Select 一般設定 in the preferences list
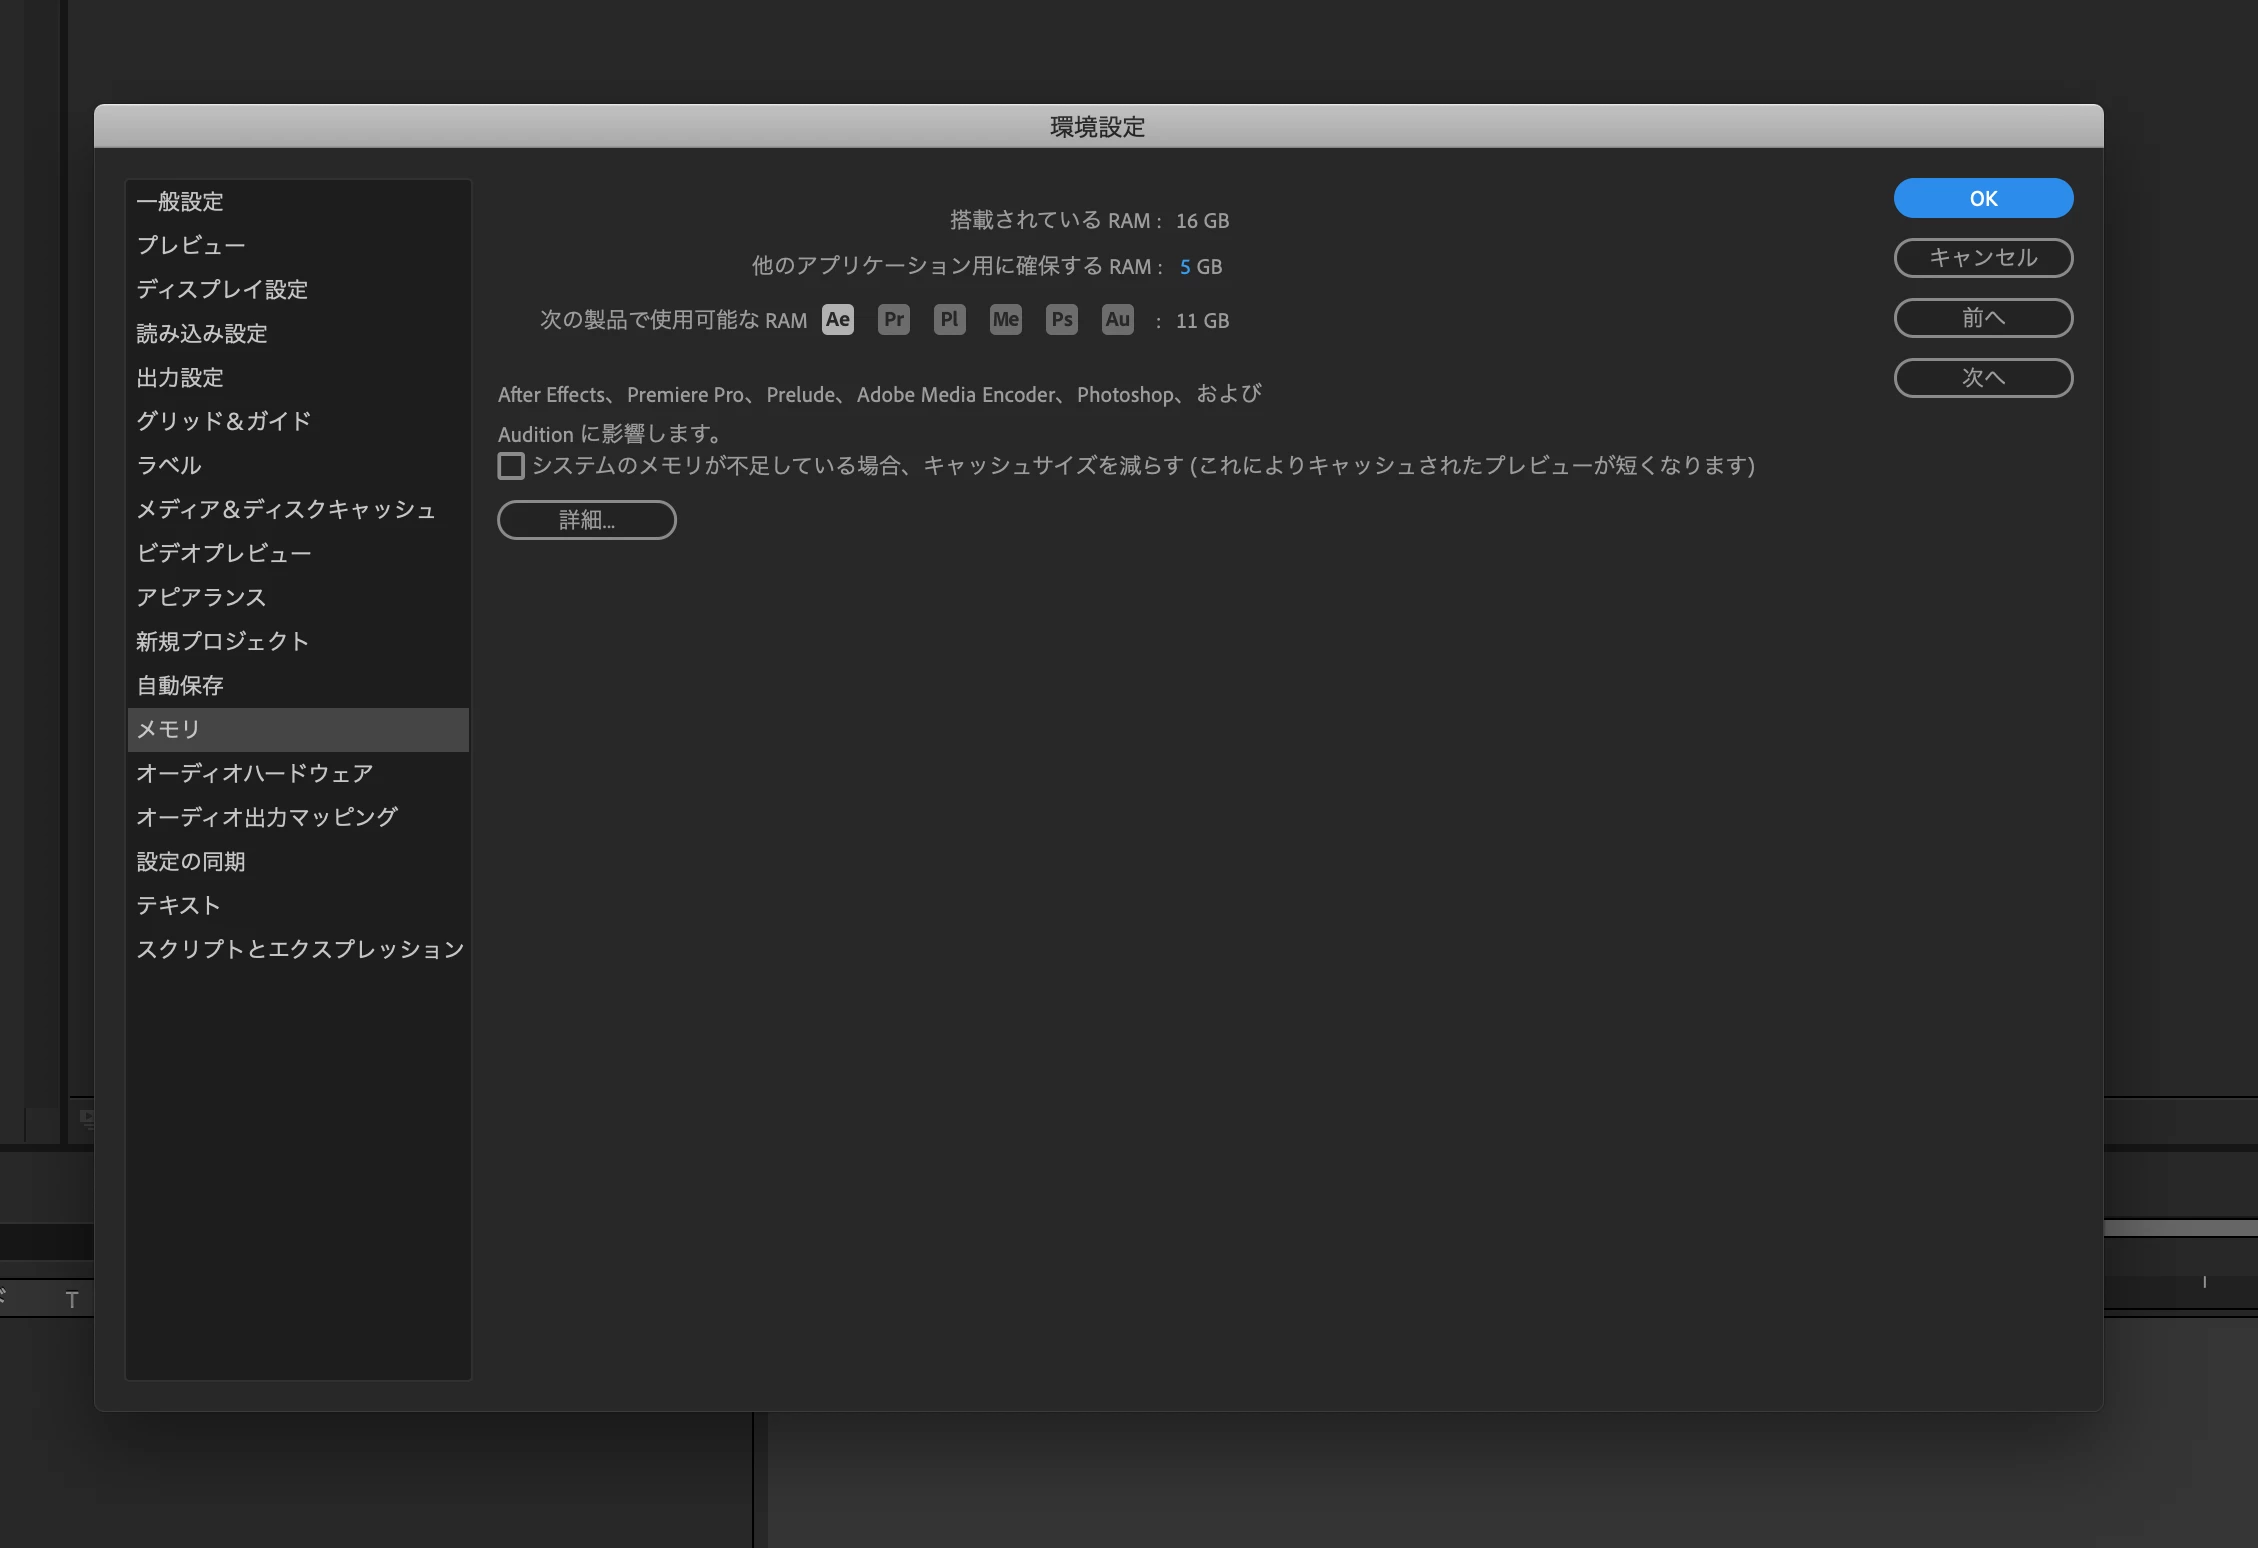Image resolution: width=2258 pixels, height=1548 pixels. click(x=180, y=202)
